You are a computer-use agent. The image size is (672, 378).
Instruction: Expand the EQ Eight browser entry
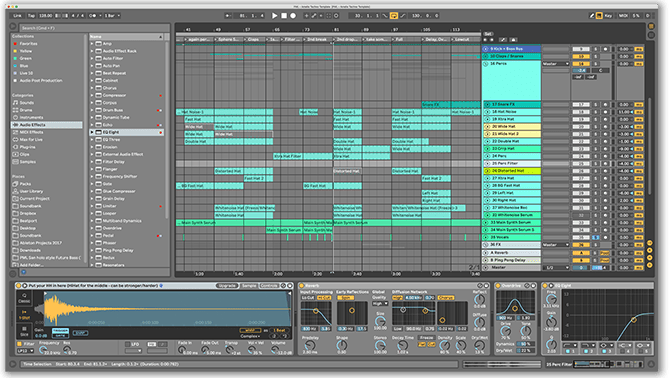92,132
